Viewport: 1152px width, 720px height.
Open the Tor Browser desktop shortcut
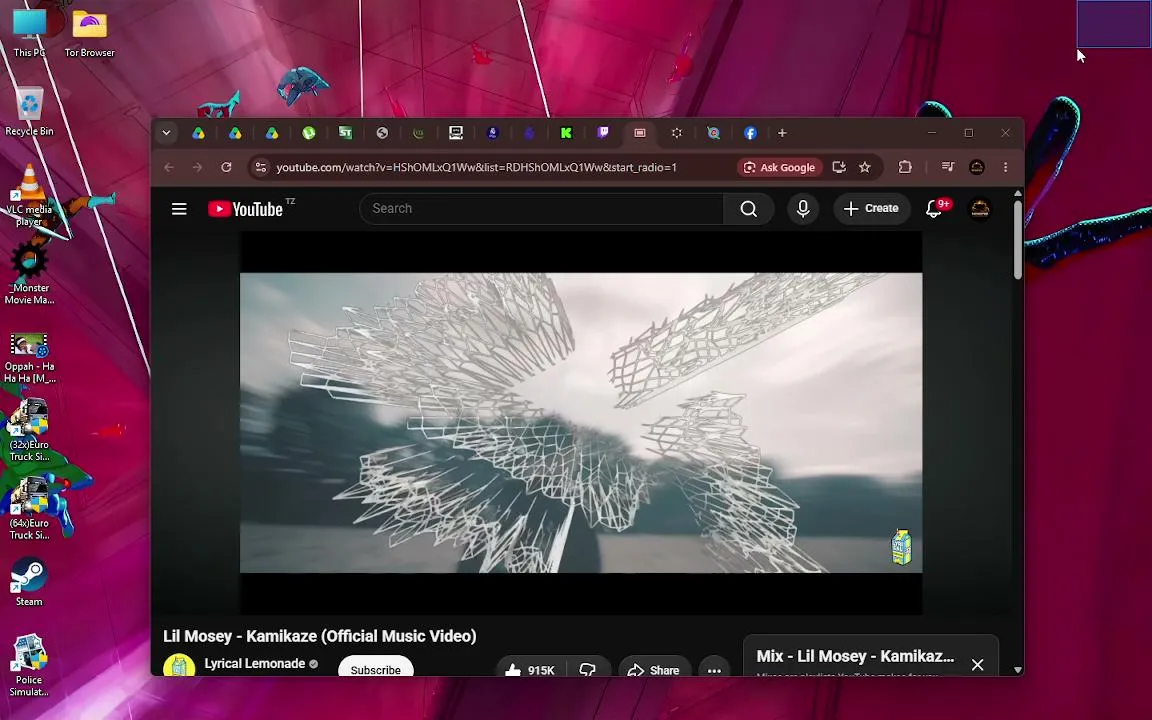pyautogui.click(x=89, y=33)
